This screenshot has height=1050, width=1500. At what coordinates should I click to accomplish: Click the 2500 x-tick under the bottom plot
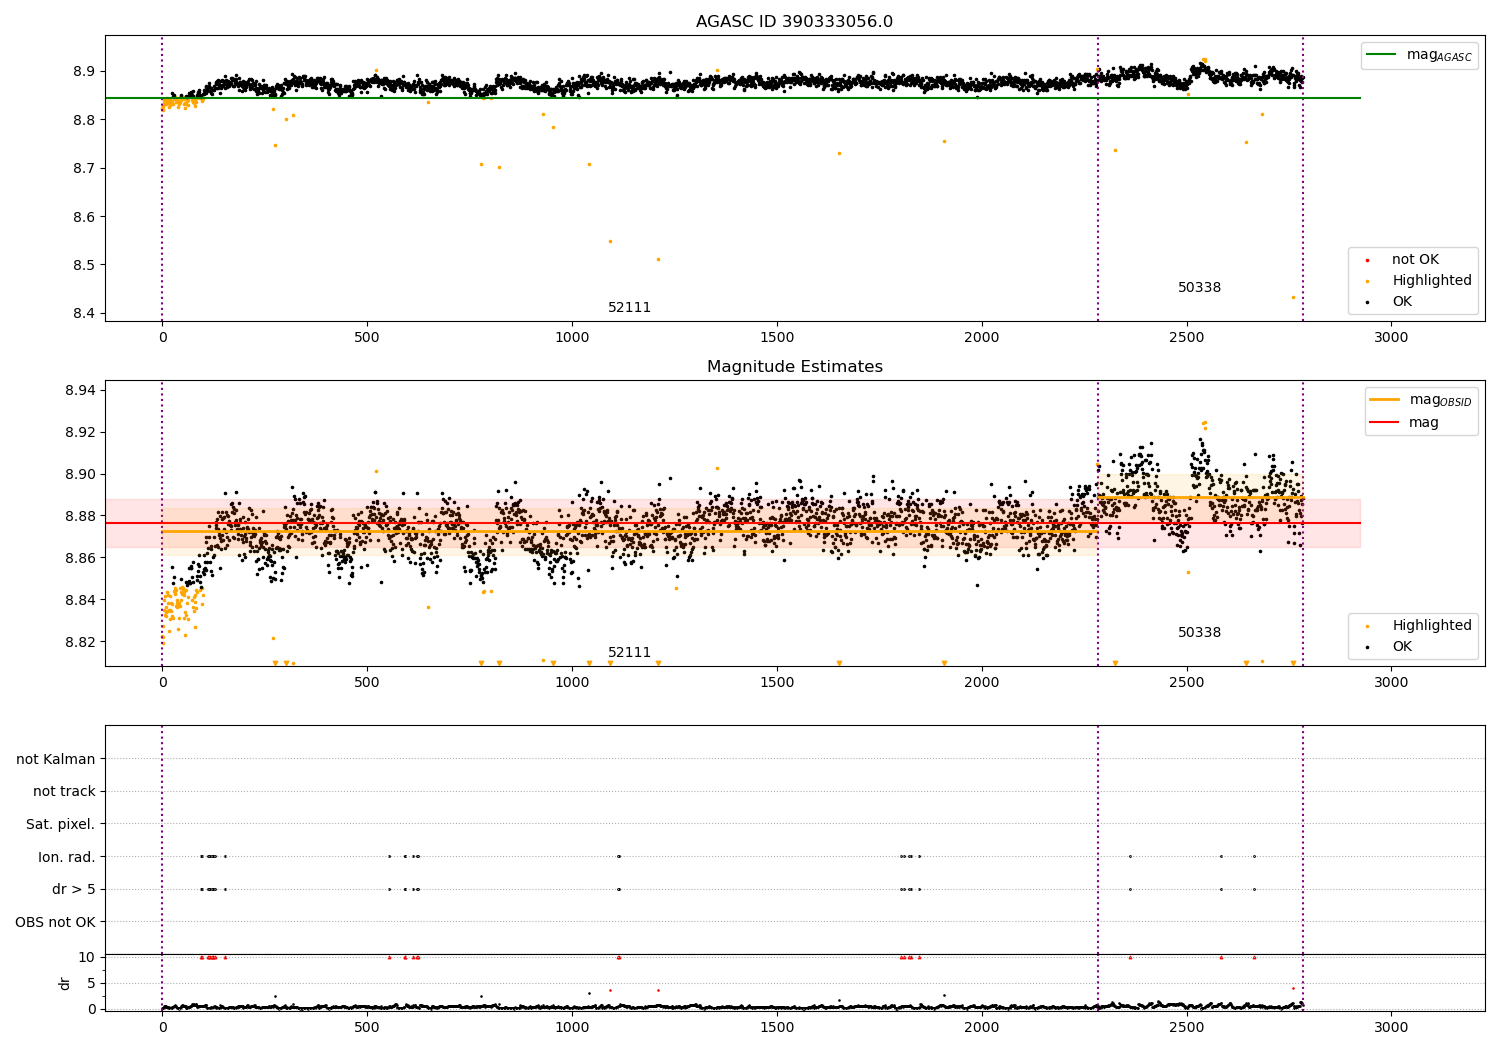click(x=1187, y=1027)
